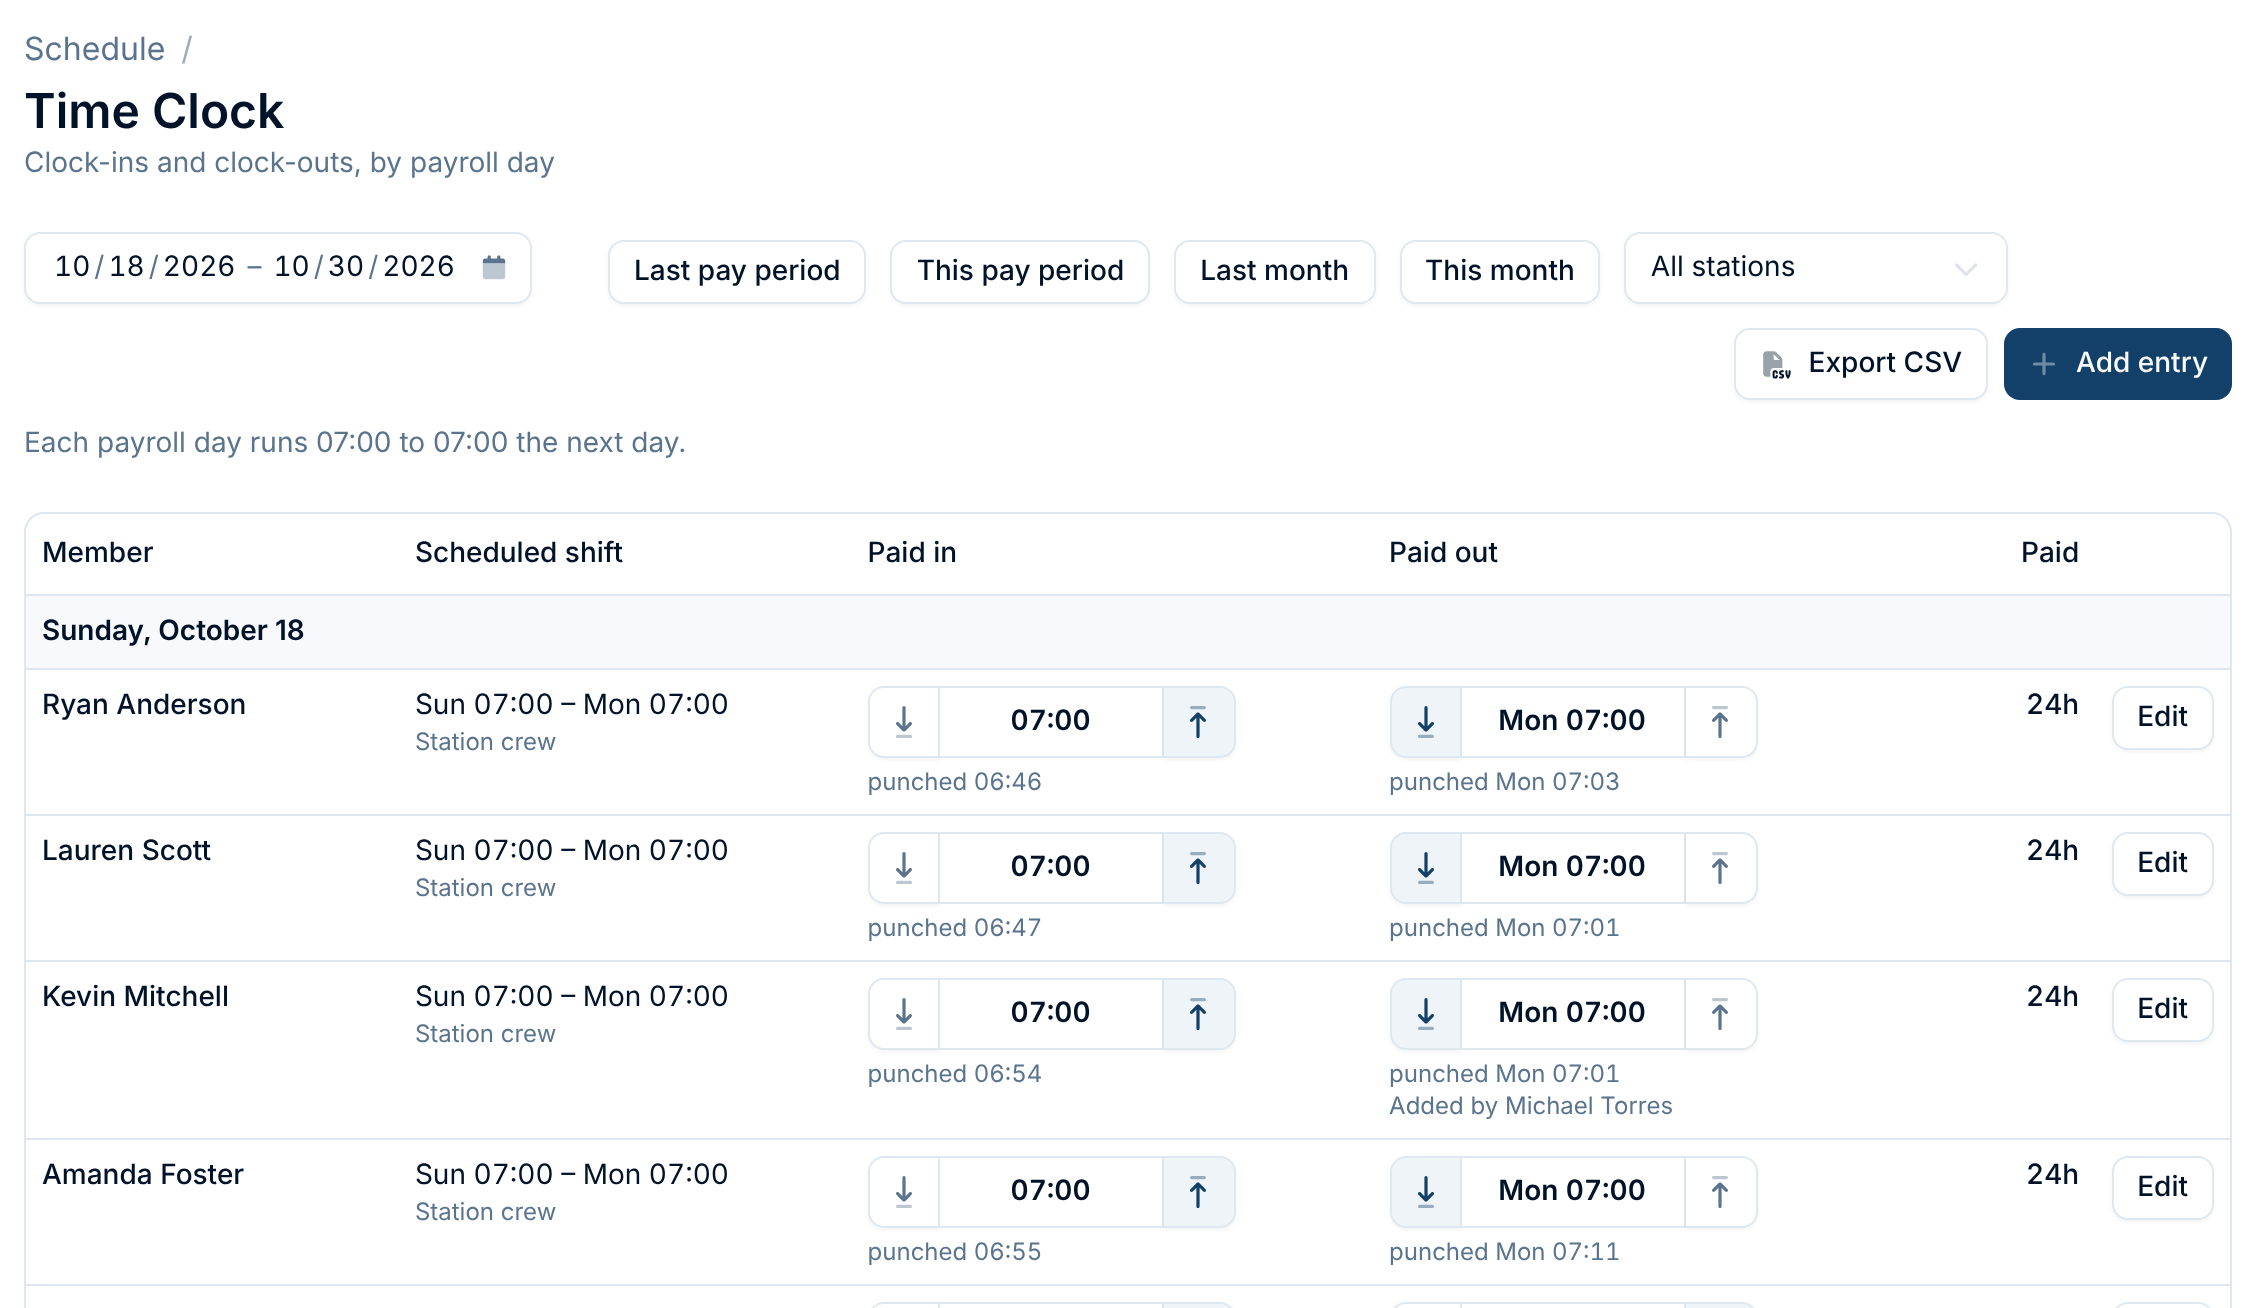Open the All stations dropdown

click(x=1815, y=268)
